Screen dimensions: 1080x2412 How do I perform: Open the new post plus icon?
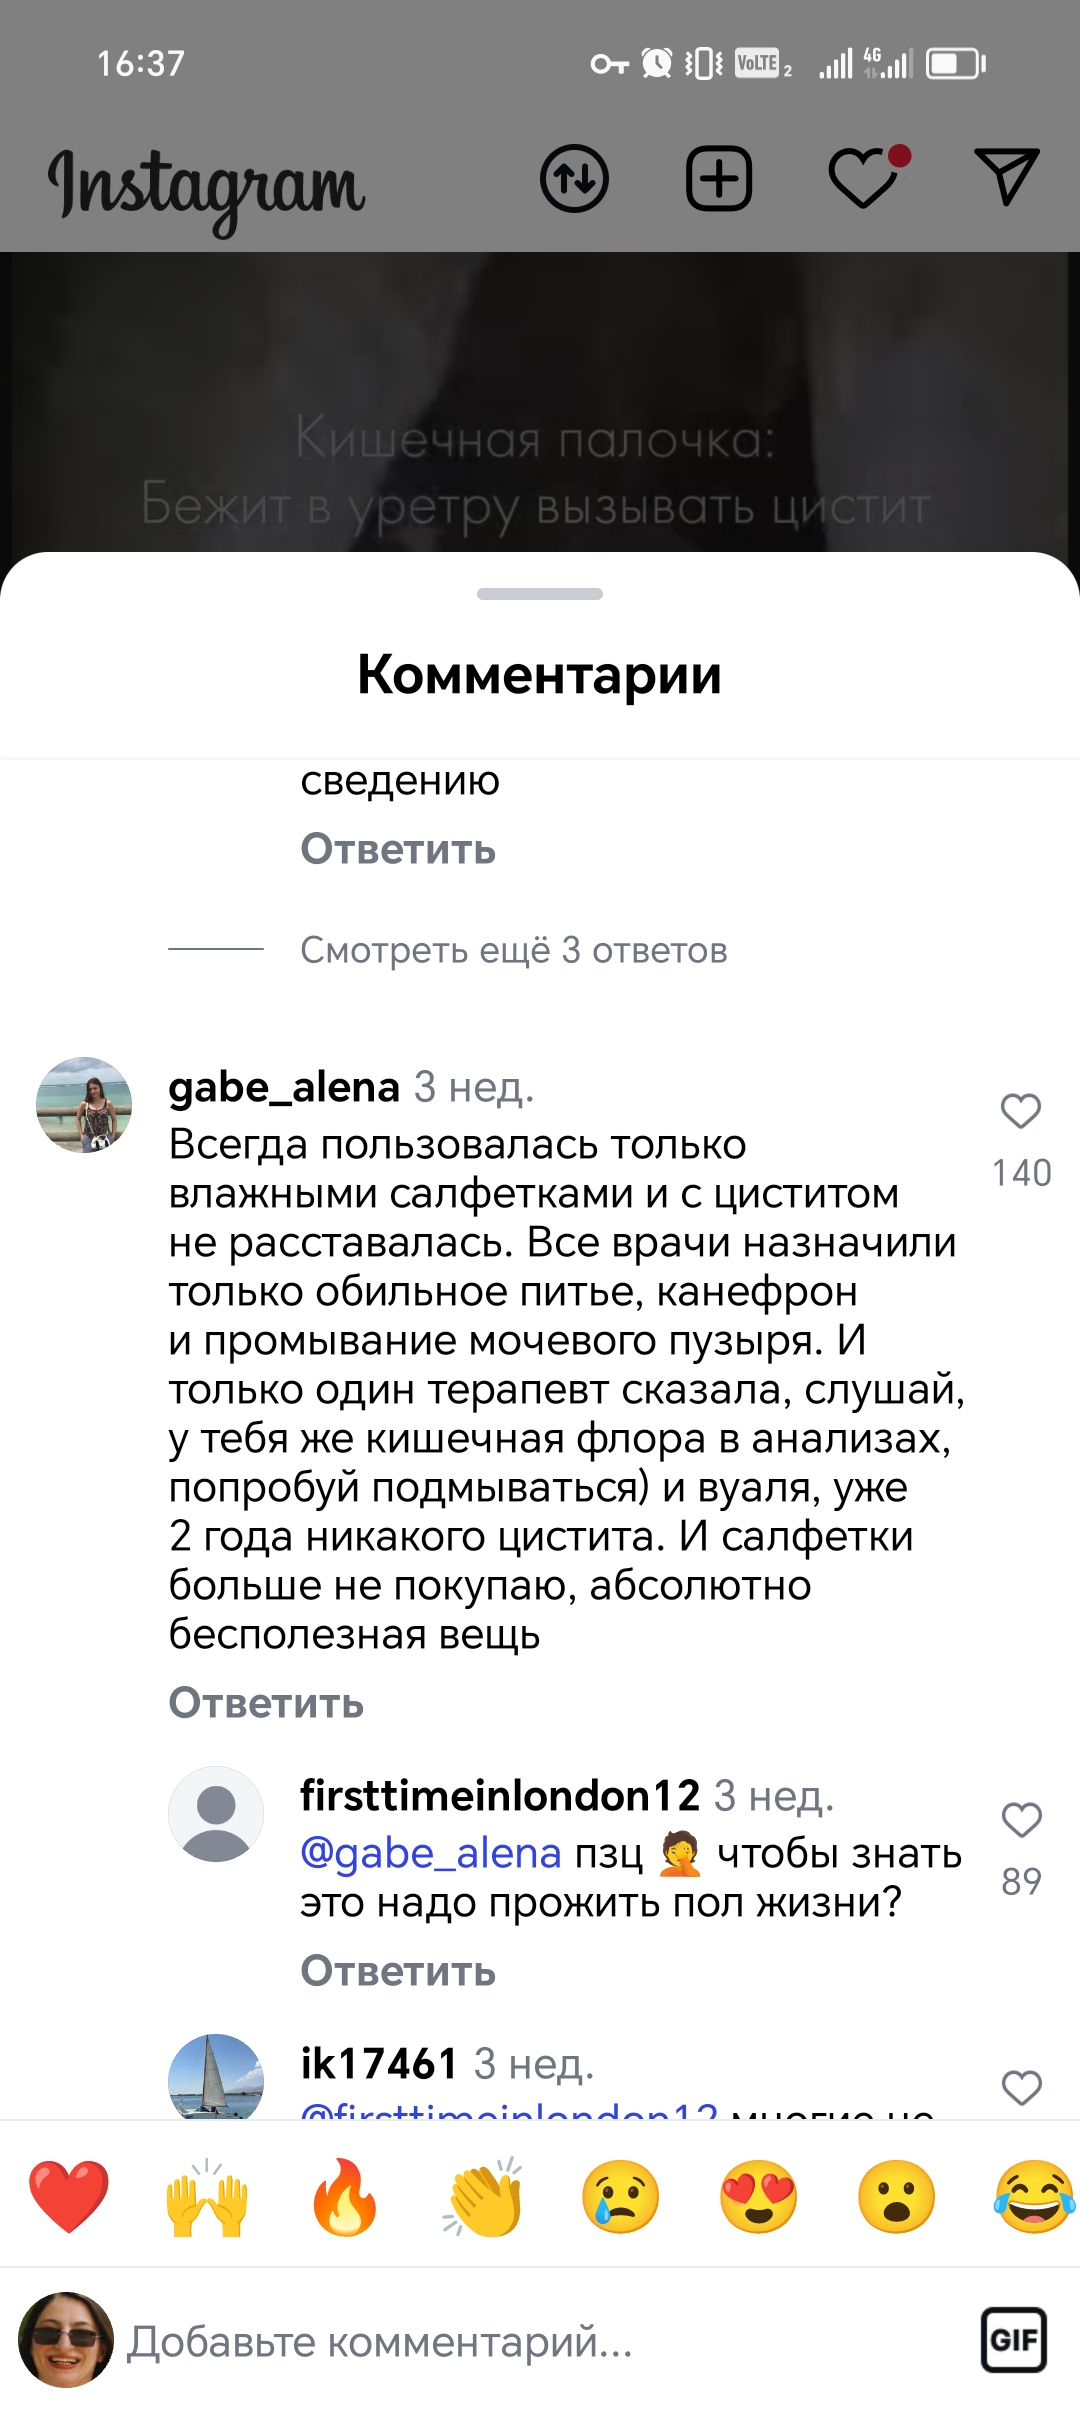719,179
